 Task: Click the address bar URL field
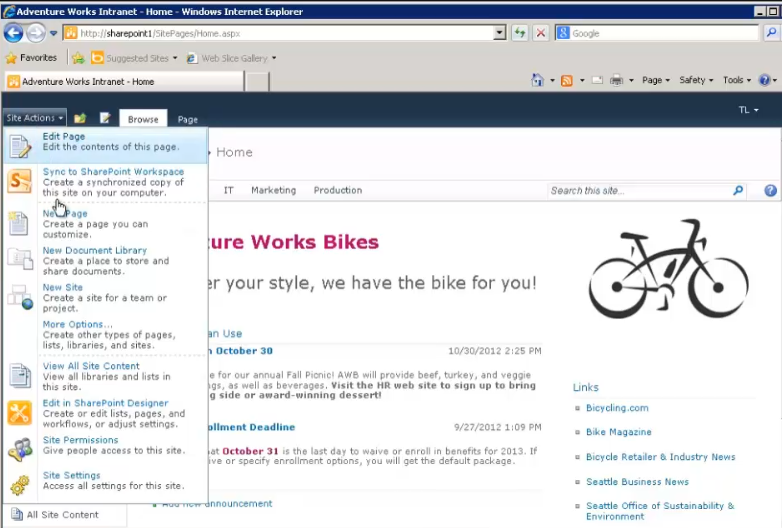pyautogui.click(x=279, y=33)
